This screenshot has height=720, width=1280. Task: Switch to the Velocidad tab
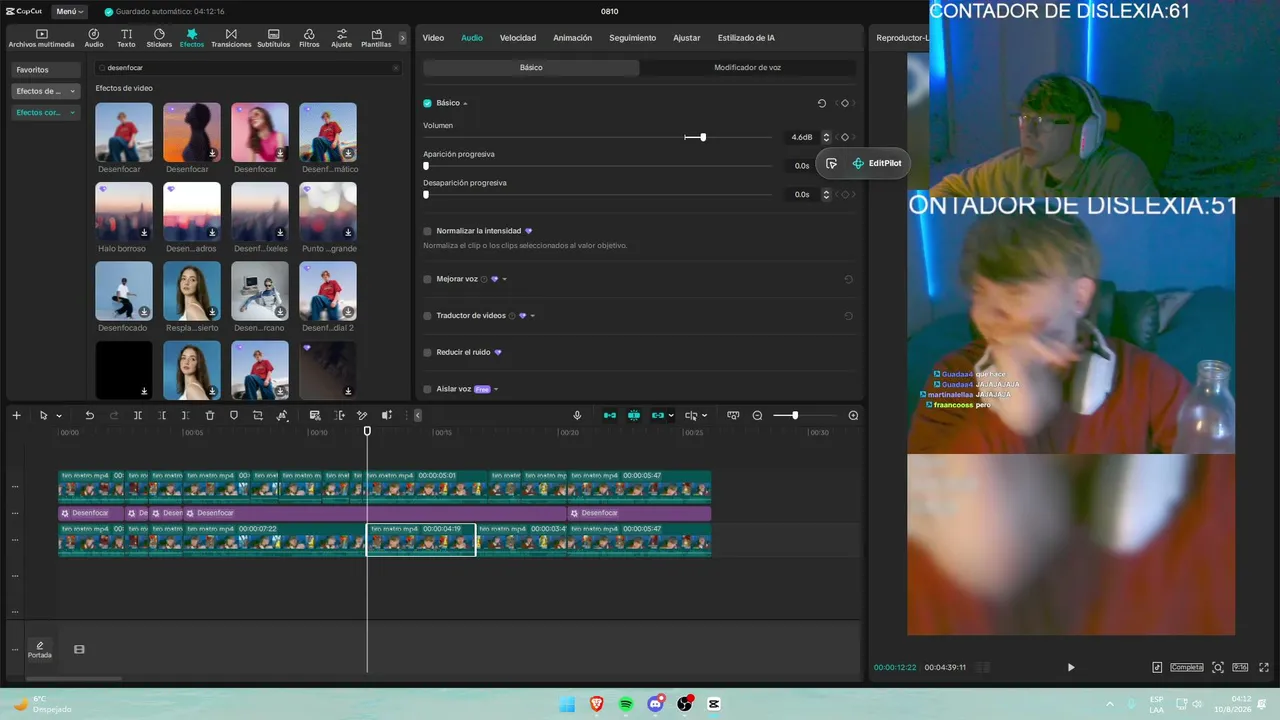coord(518,38)
